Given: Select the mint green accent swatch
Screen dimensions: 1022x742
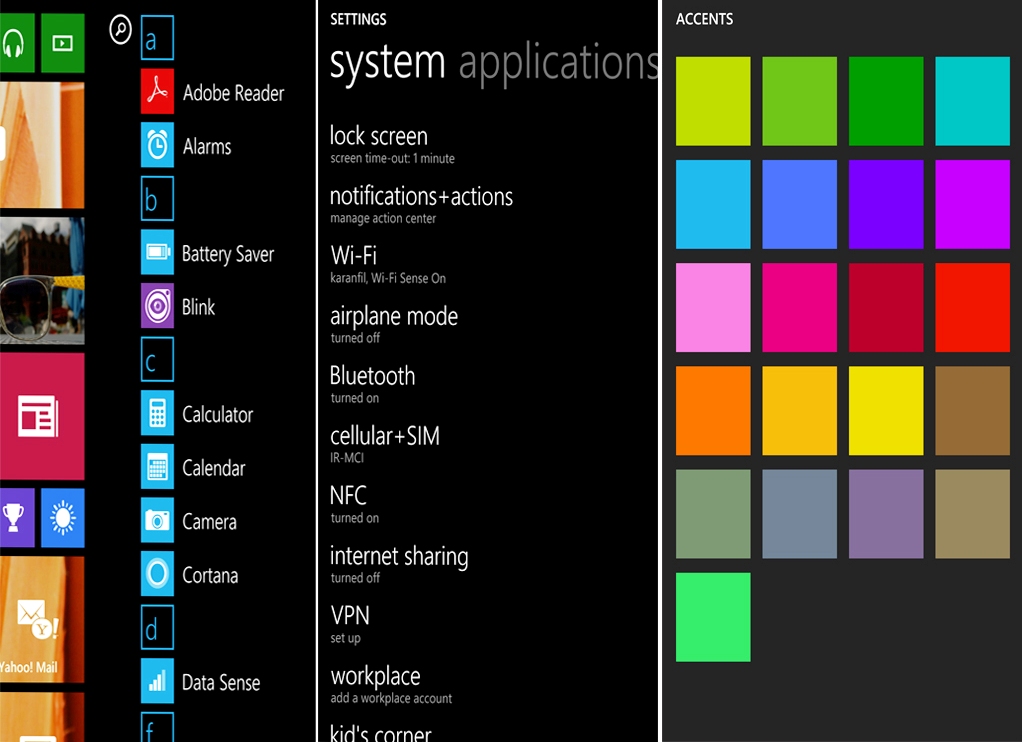Looking at the screenshot, I should [x=713, y=617].
